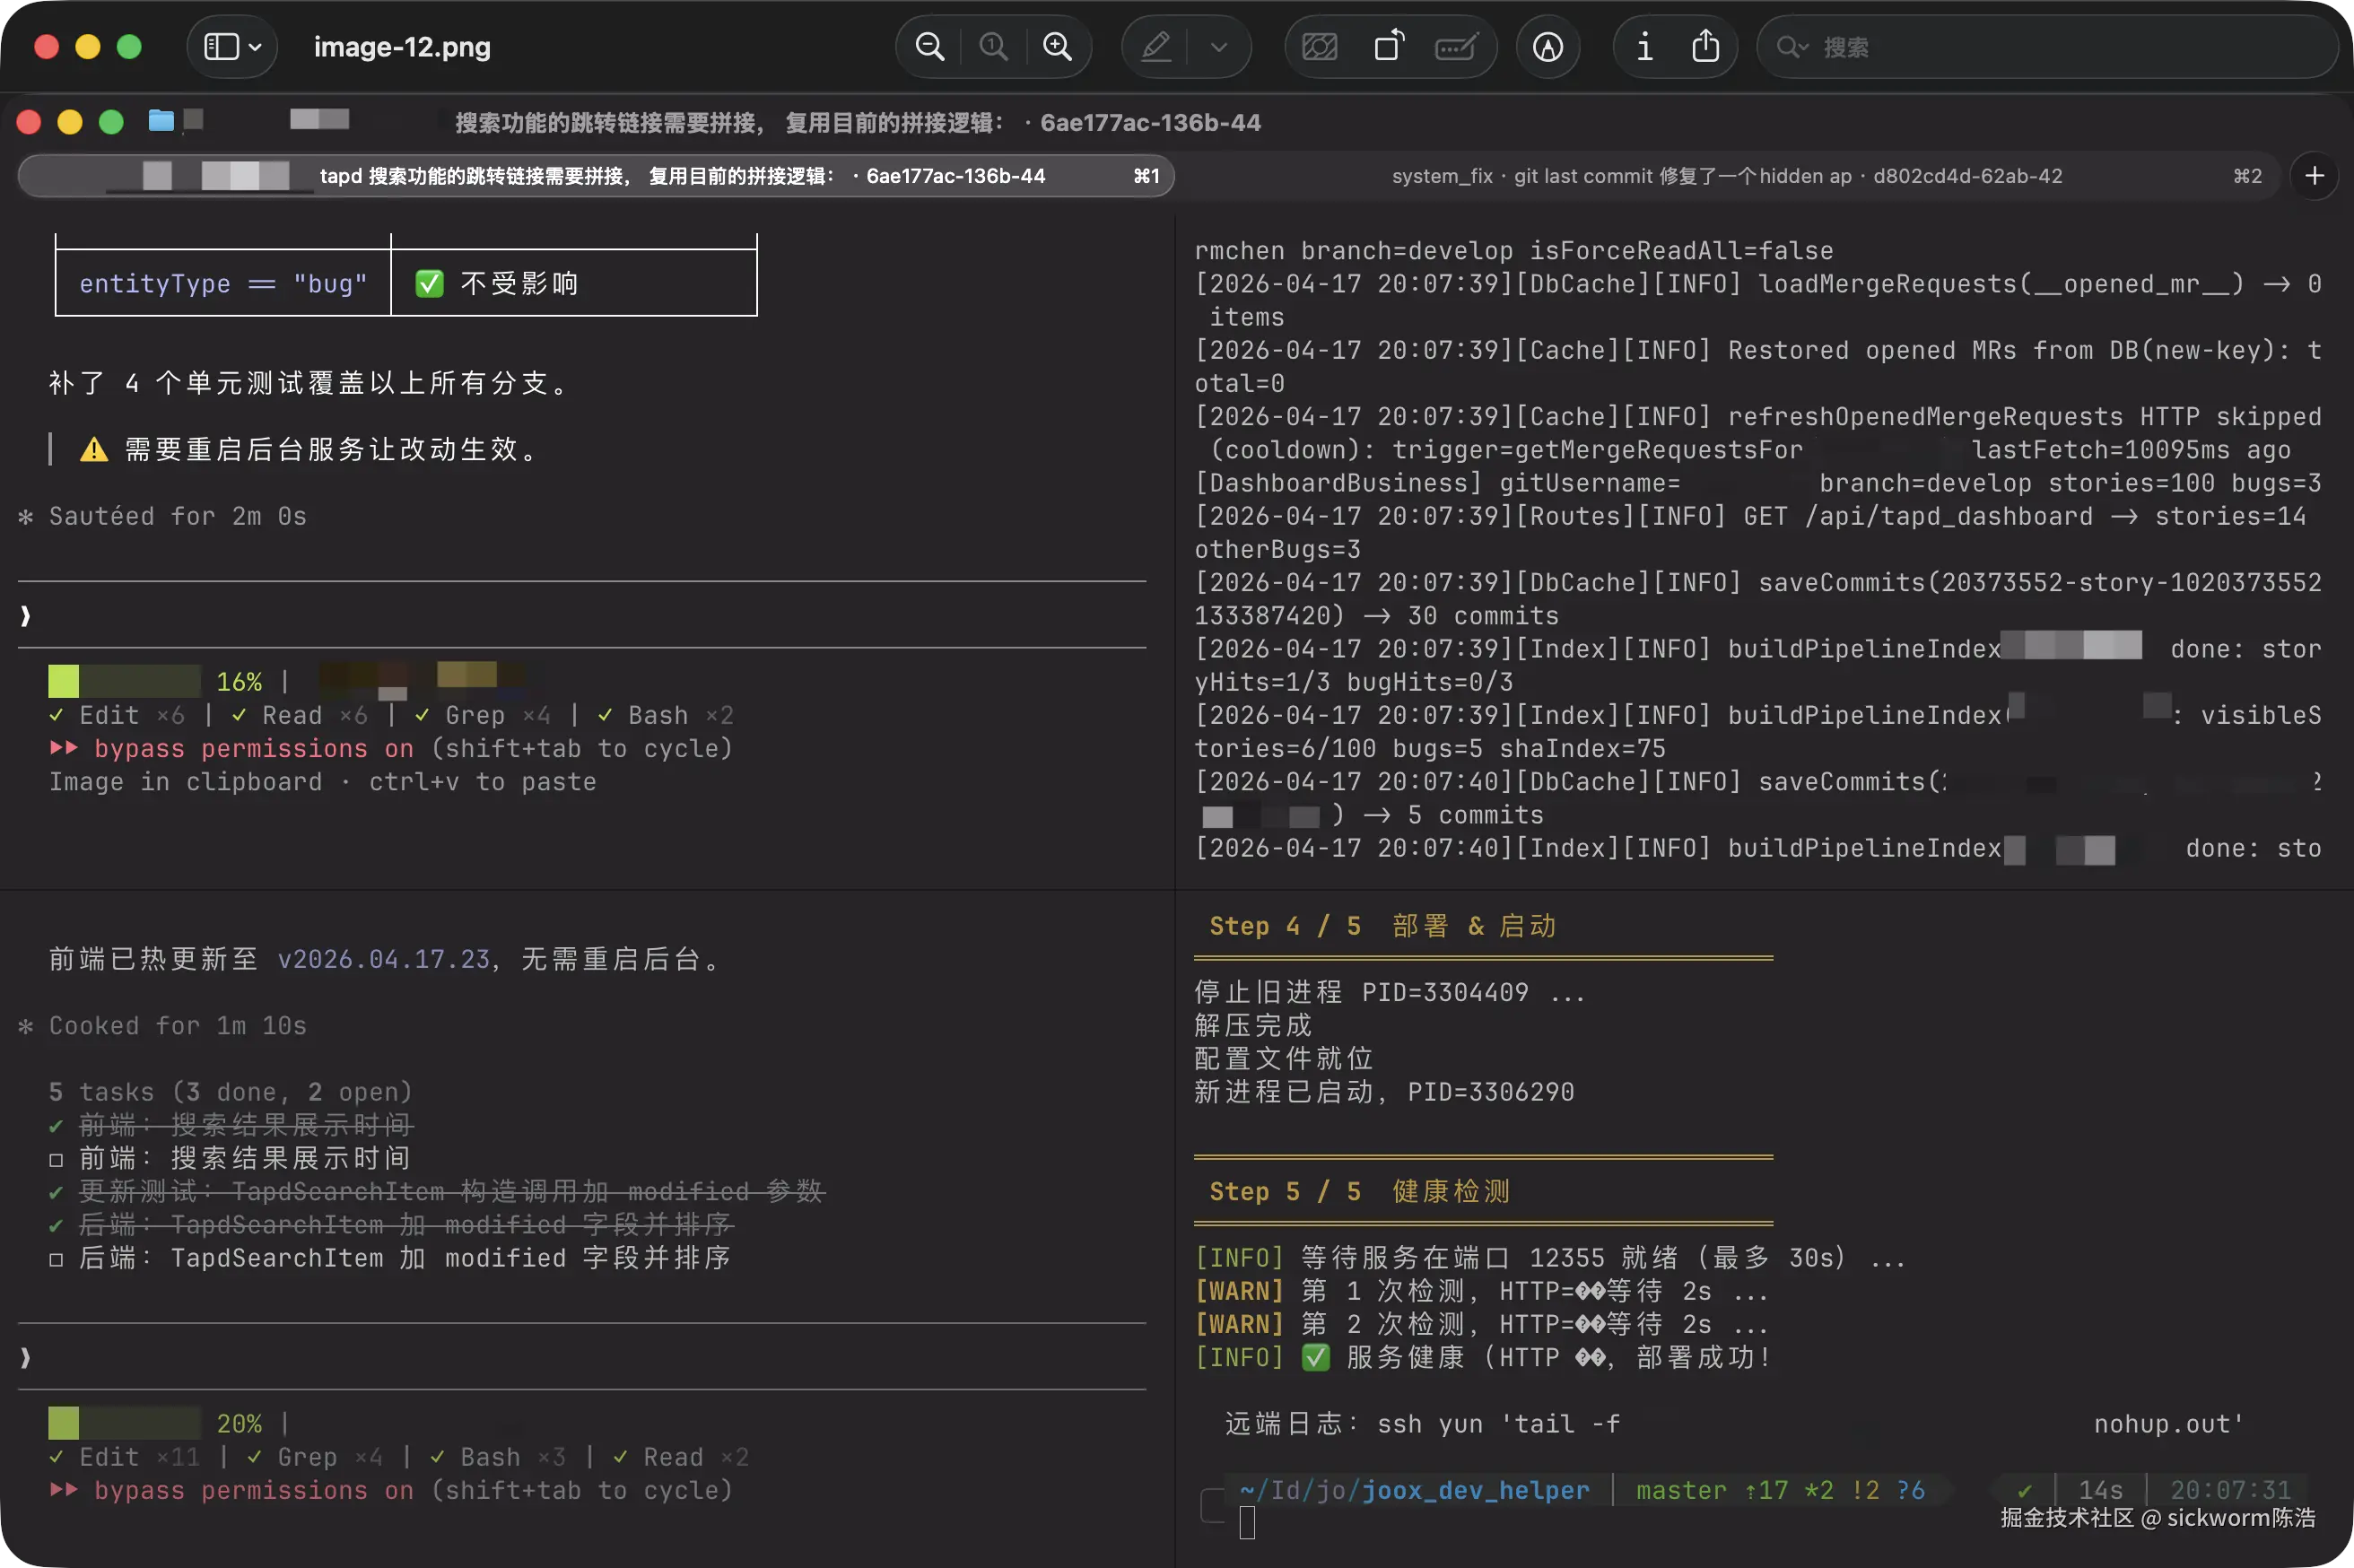This screenshot has width=2354, height=1568.
Task: Click the 14s duration segment in prompt
Action: pos(2100,1490)
